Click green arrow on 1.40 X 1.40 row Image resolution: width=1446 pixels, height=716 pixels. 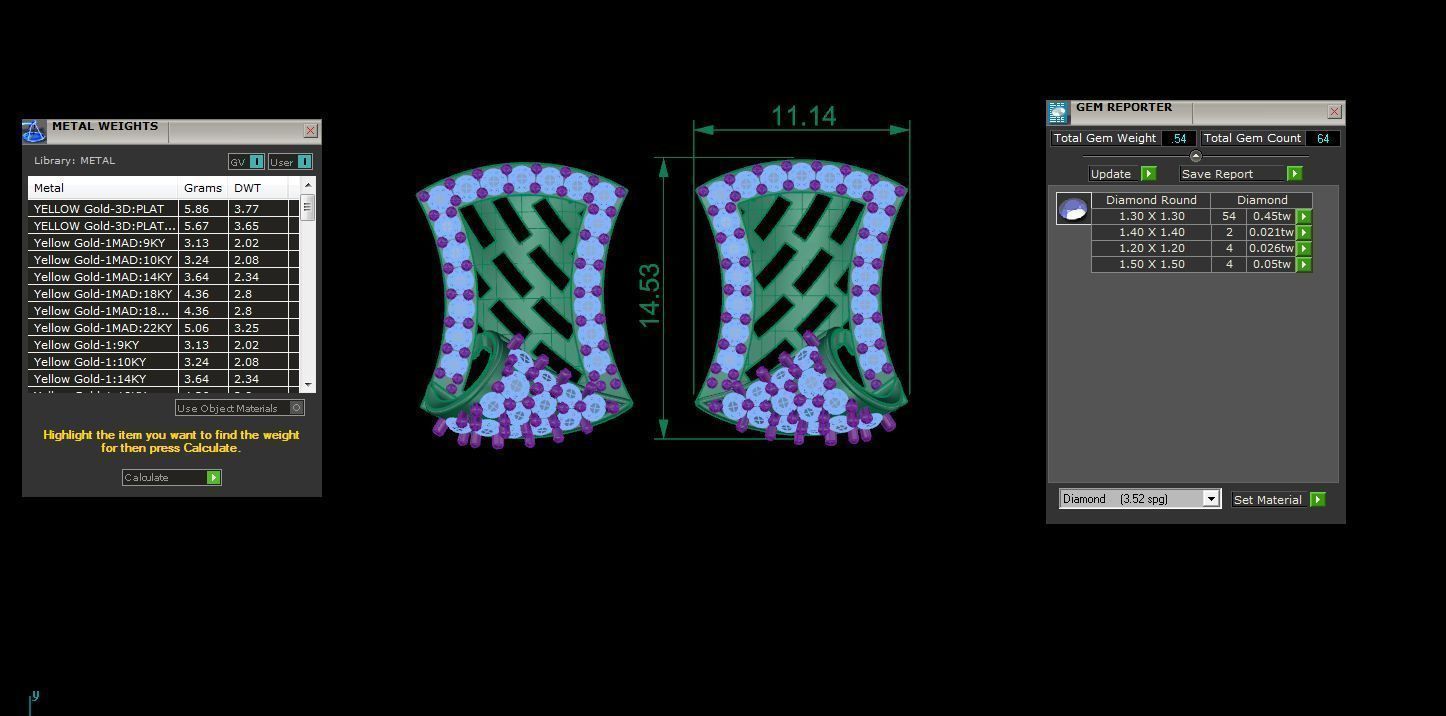pos(1303,232)
